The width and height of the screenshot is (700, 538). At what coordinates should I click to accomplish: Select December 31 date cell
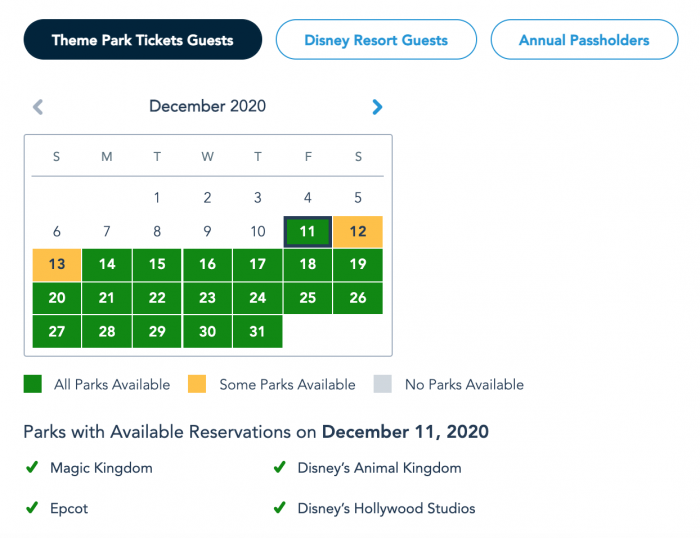point(258,331)
